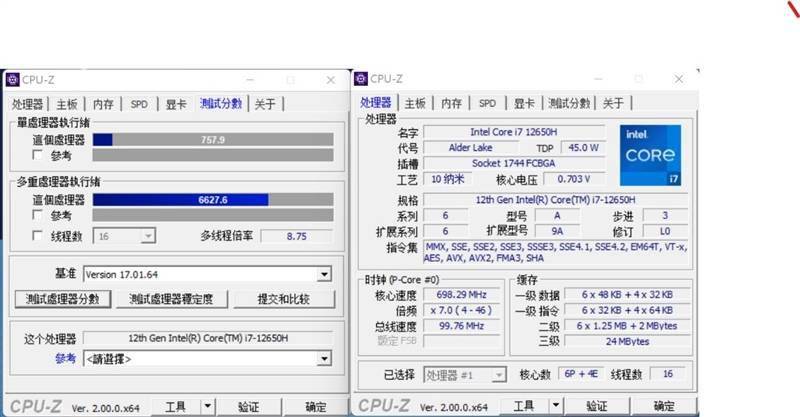The height and width of the screenshot is (417, 800).
Task: Open the 关于 tab in the right window
Action: tap(613, 103)
